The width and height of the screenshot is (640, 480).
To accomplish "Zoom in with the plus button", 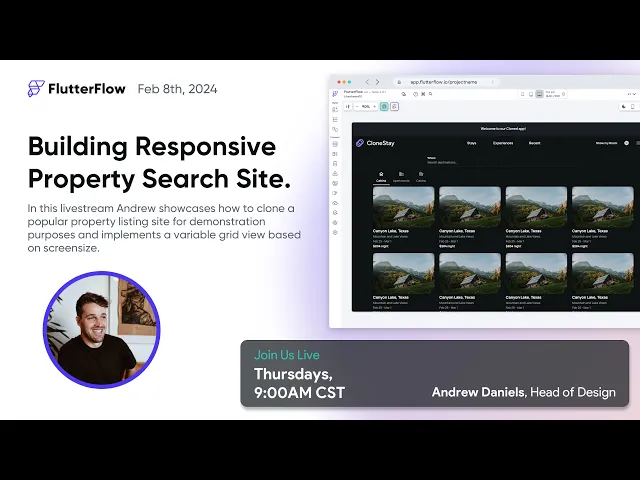I will pyautogui.click(x=375, y=107).
